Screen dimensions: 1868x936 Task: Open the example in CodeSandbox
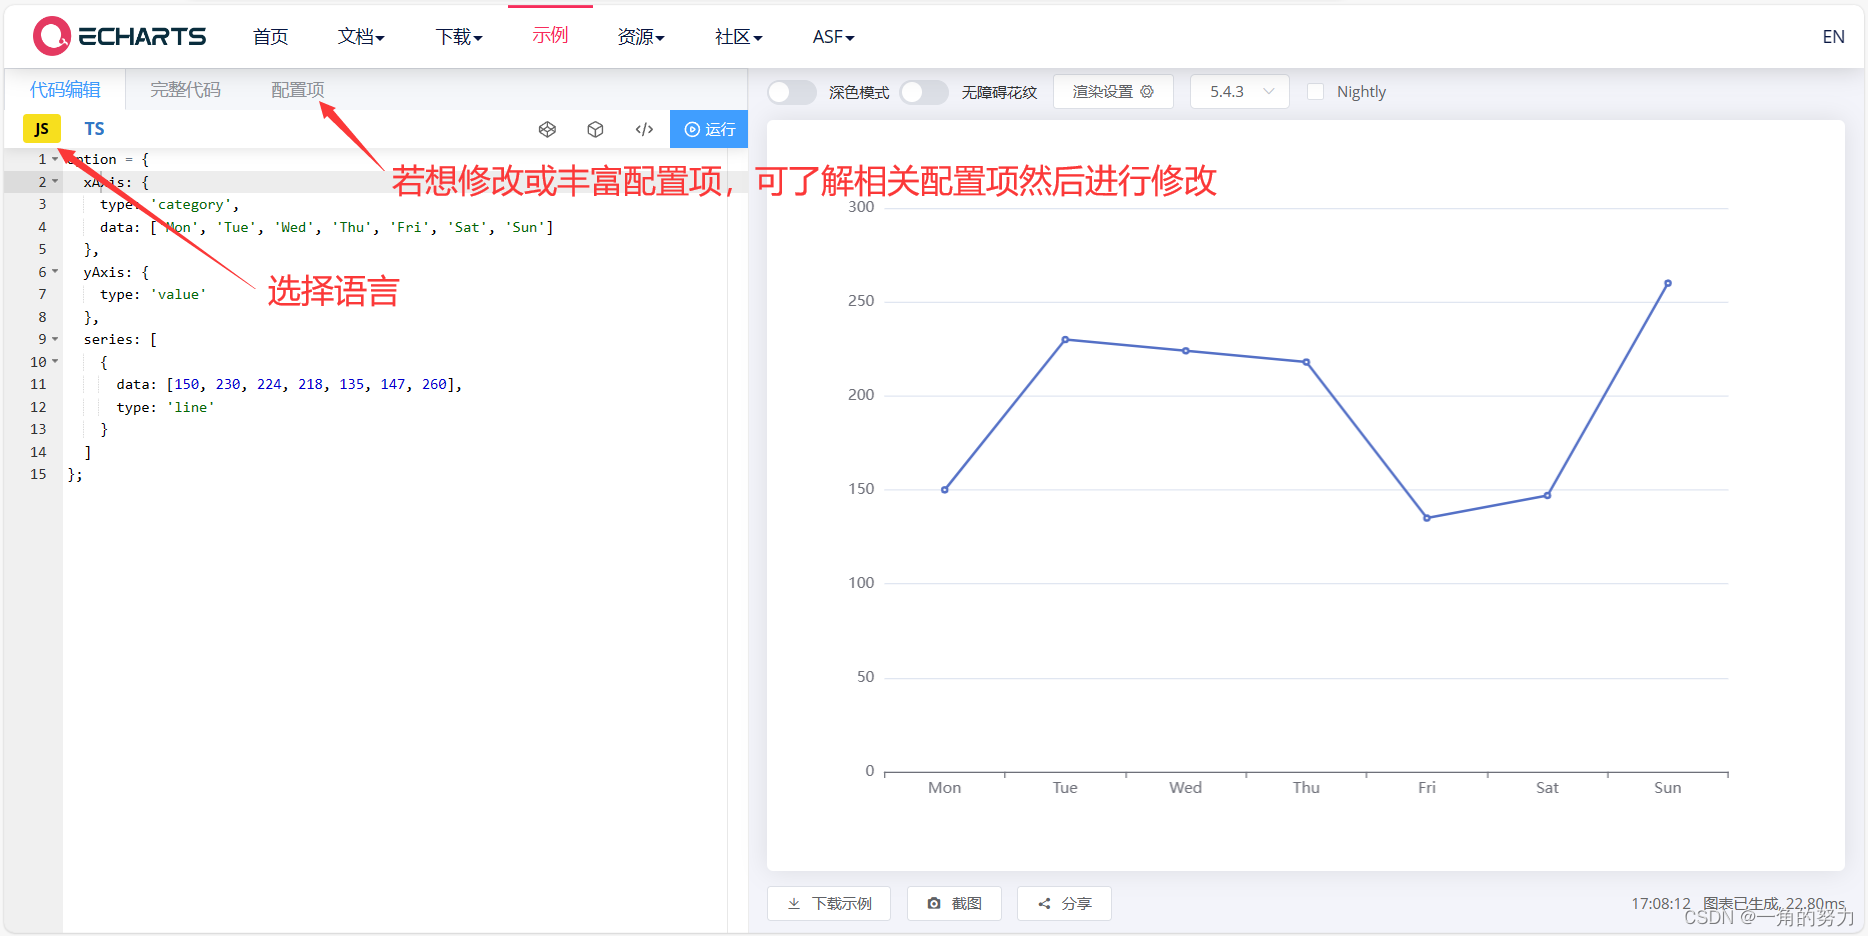[595, 129]
